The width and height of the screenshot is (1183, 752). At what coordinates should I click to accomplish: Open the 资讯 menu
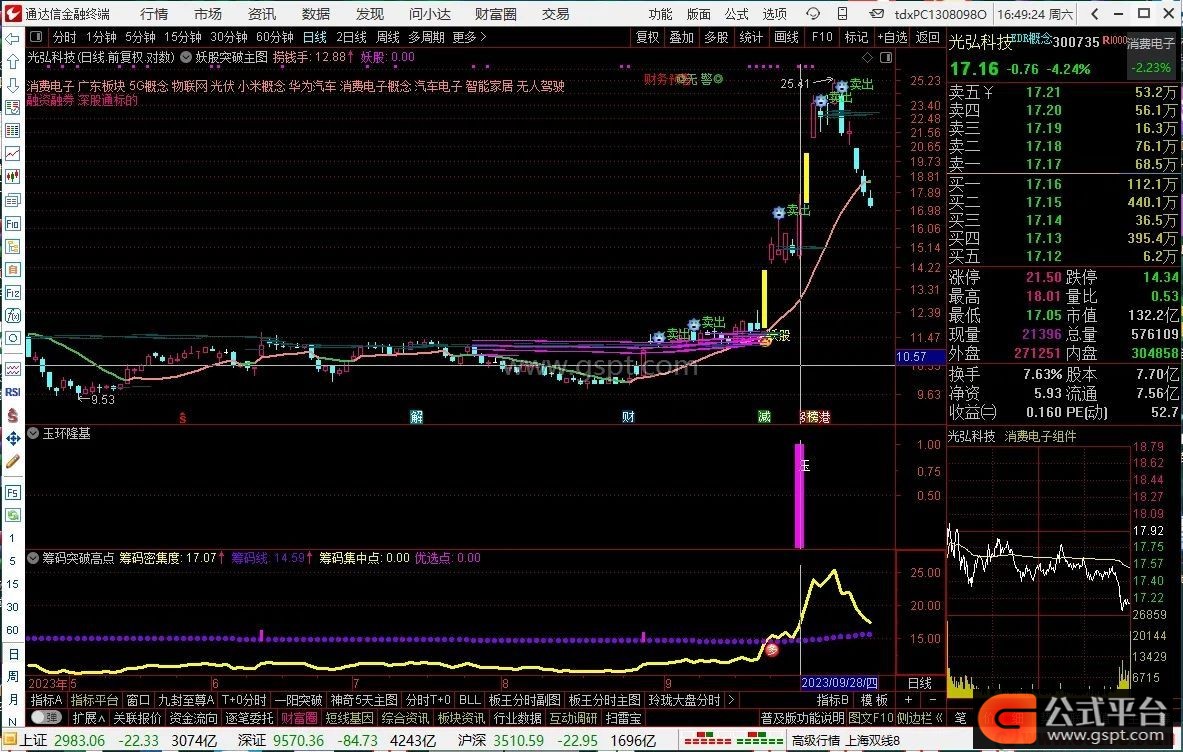262,14
